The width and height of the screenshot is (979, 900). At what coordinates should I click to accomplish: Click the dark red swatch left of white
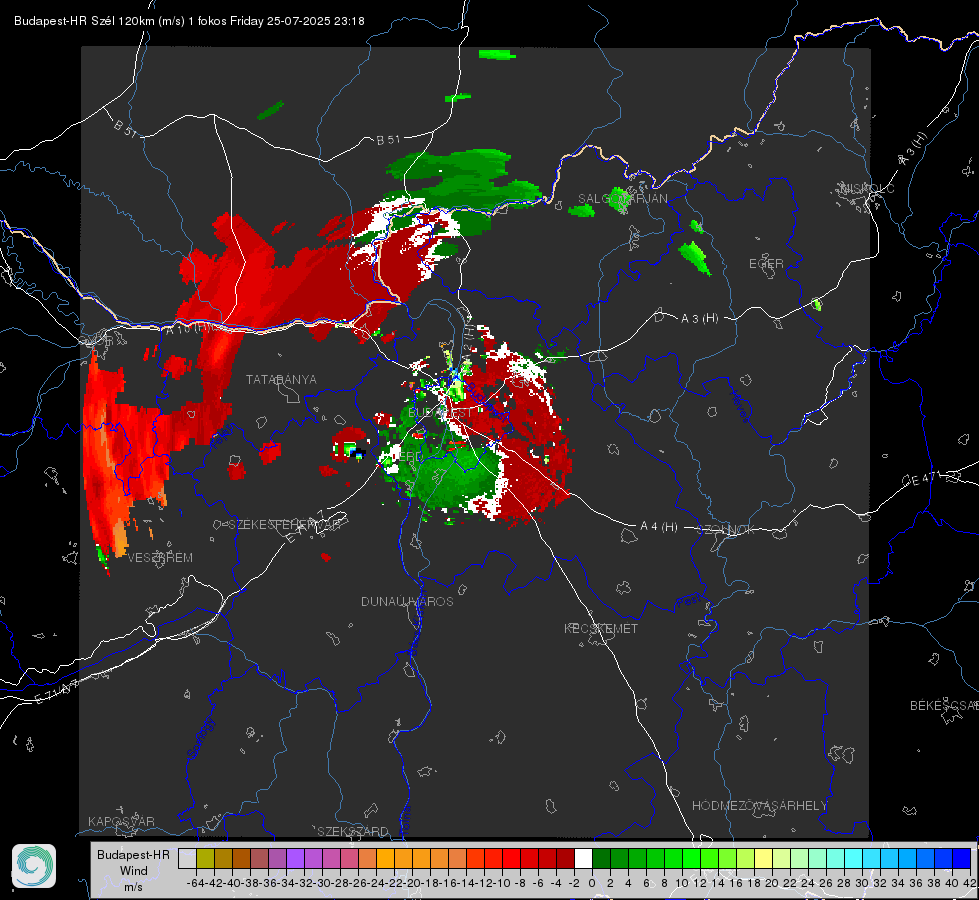point(566,858)
